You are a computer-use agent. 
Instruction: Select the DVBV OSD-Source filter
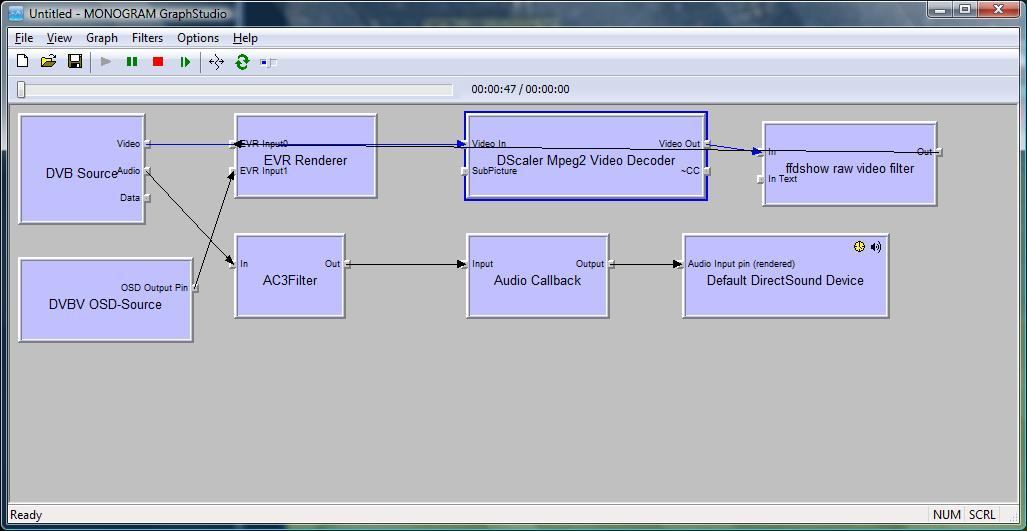(105, 300)
